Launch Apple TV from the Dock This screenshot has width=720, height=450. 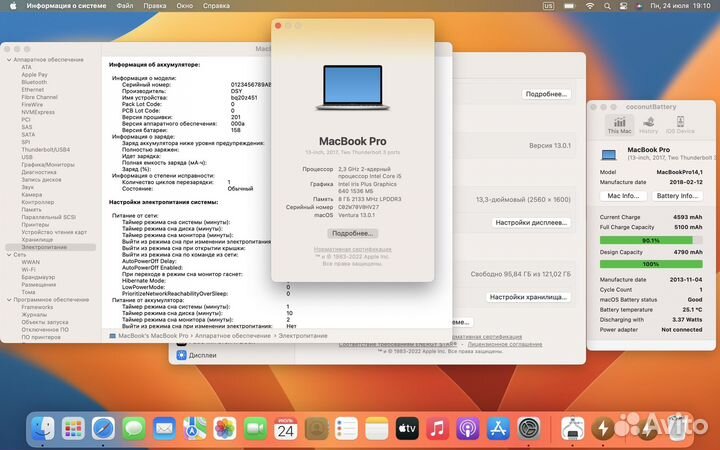pyautogui.click(x=407, y=428)
